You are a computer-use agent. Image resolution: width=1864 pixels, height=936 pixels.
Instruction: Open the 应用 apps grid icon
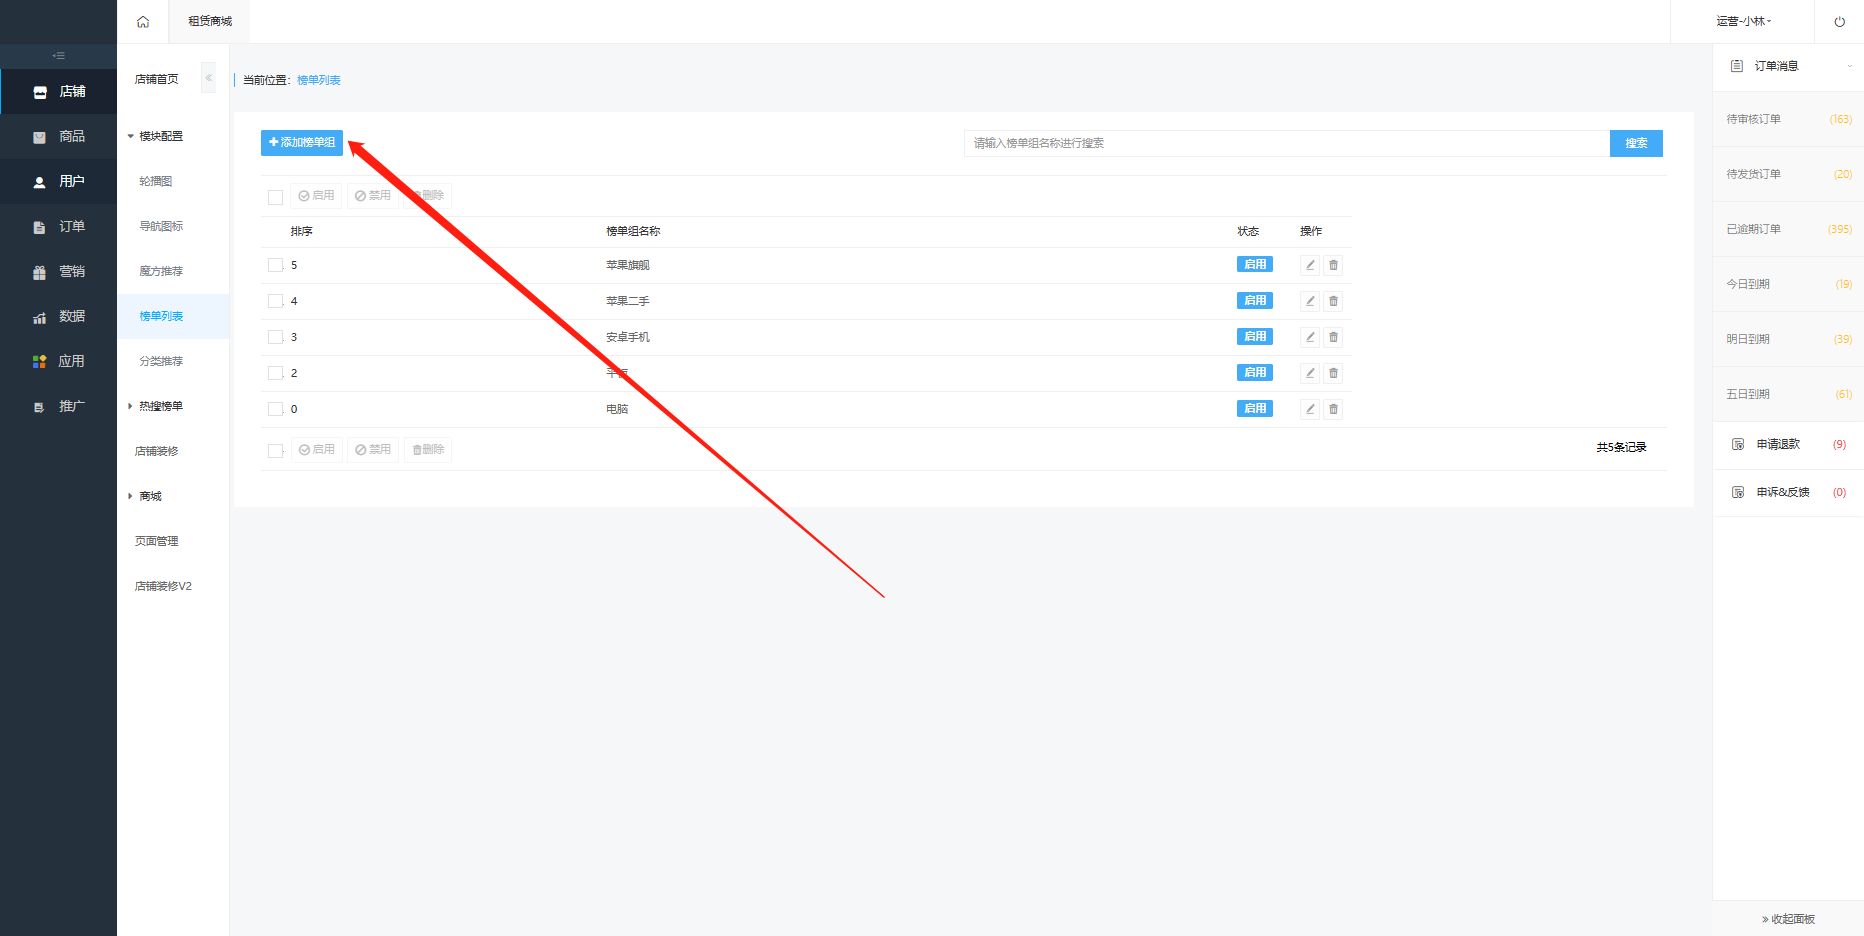coord(40,362)
